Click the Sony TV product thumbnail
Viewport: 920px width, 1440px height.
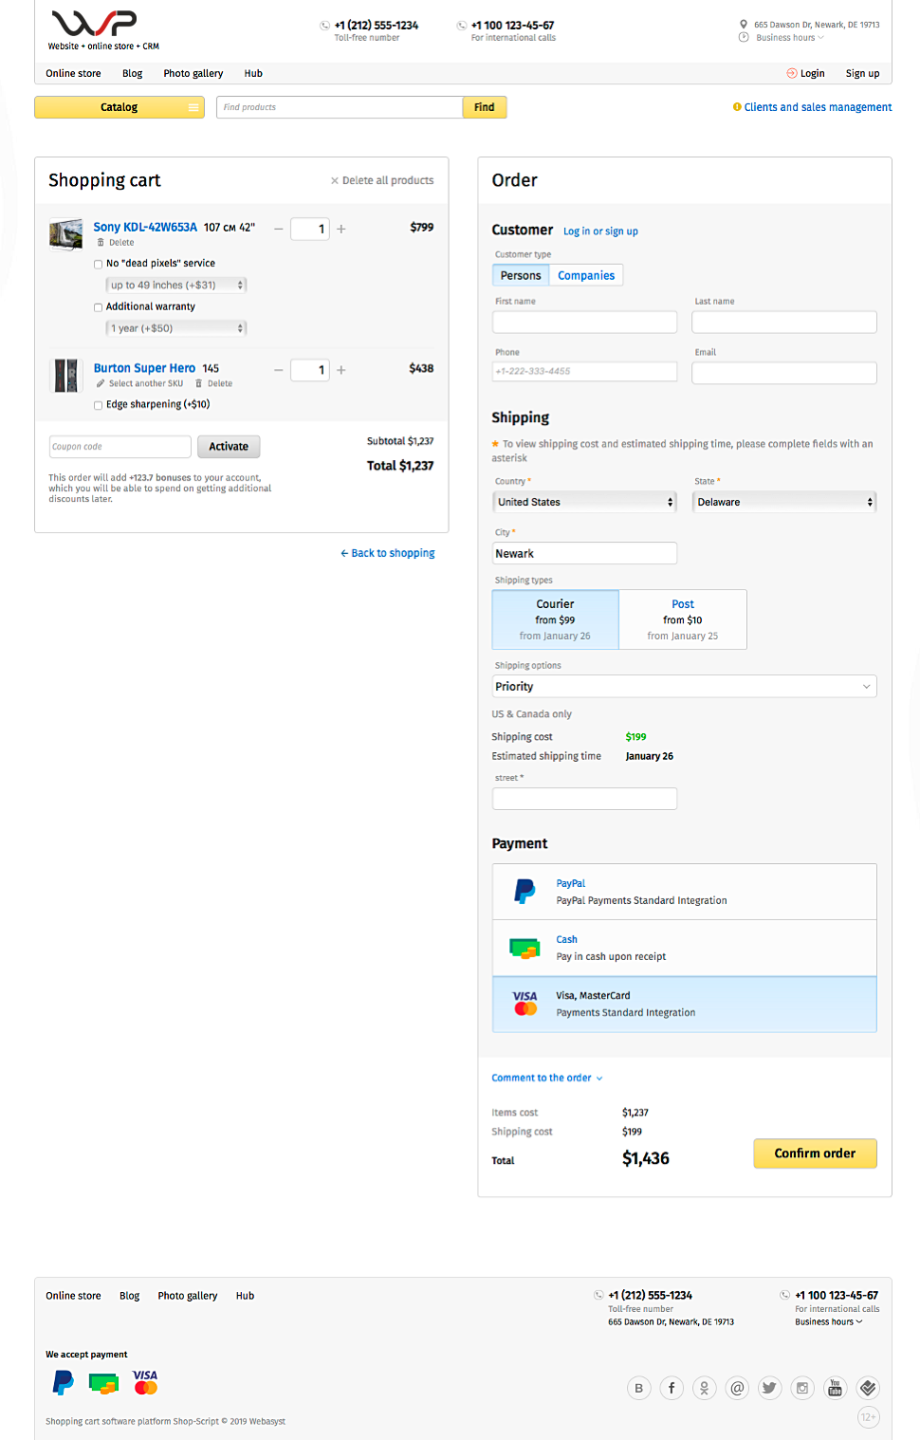point(66,234)
